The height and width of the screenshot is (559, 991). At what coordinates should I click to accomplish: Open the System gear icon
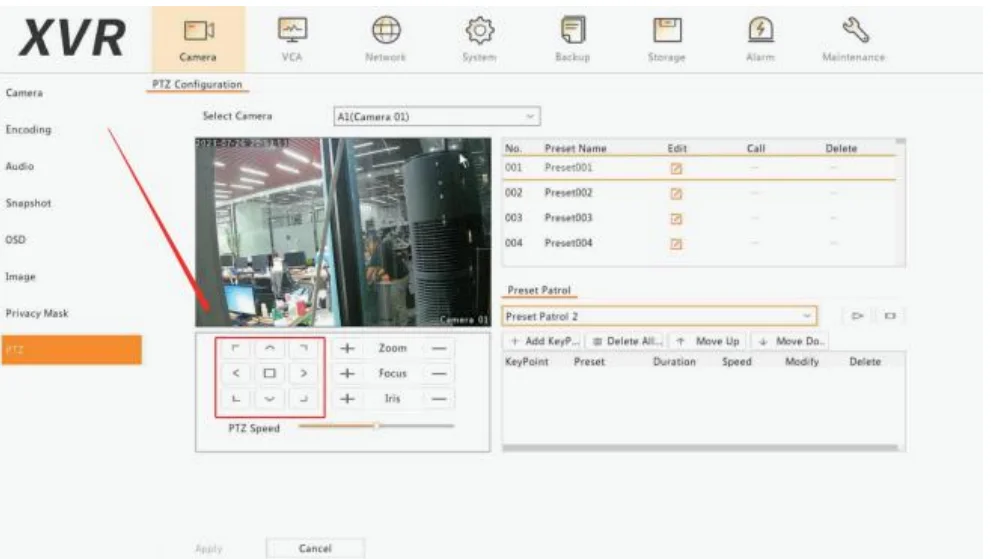(479, 39)
